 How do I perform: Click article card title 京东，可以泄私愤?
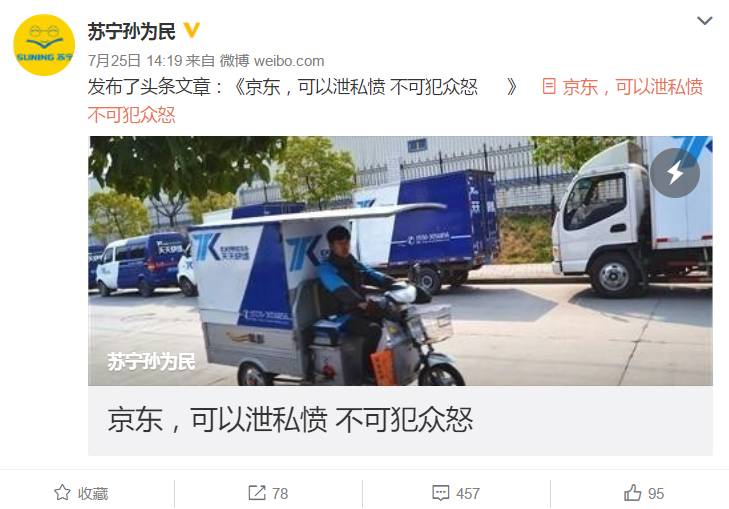(290, 420)
